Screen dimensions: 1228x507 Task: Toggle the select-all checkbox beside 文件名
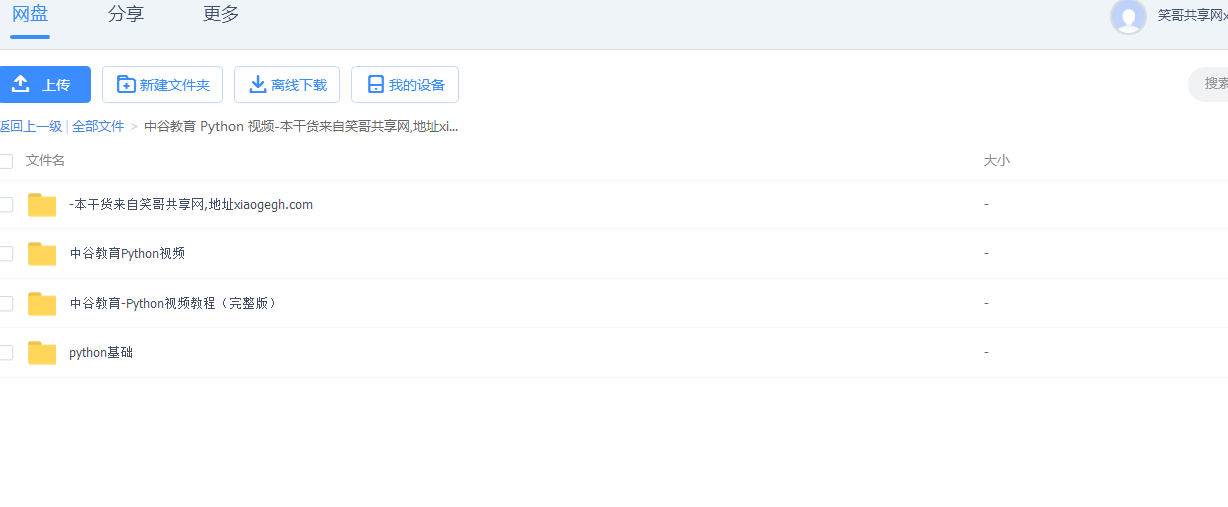click(x=6, y=161)
